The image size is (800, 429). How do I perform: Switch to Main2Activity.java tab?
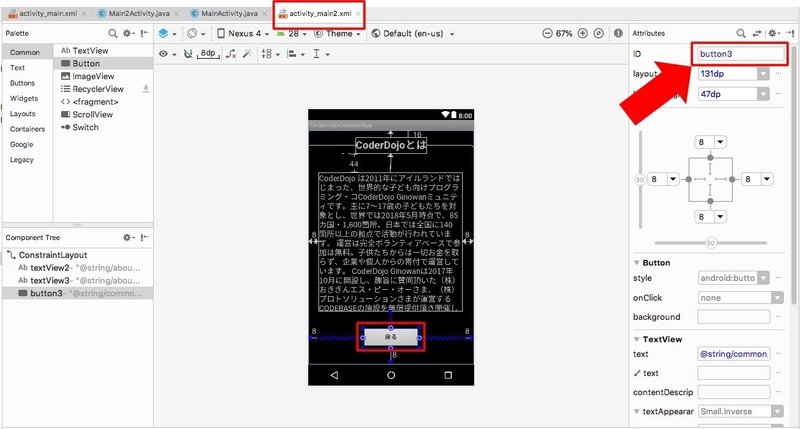pyautogui.click(x=139, y=13)
